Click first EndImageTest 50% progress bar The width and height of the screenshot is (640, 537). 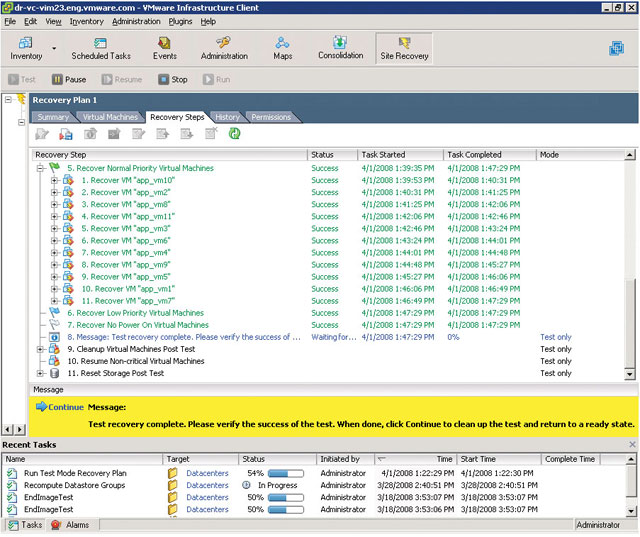286,497
